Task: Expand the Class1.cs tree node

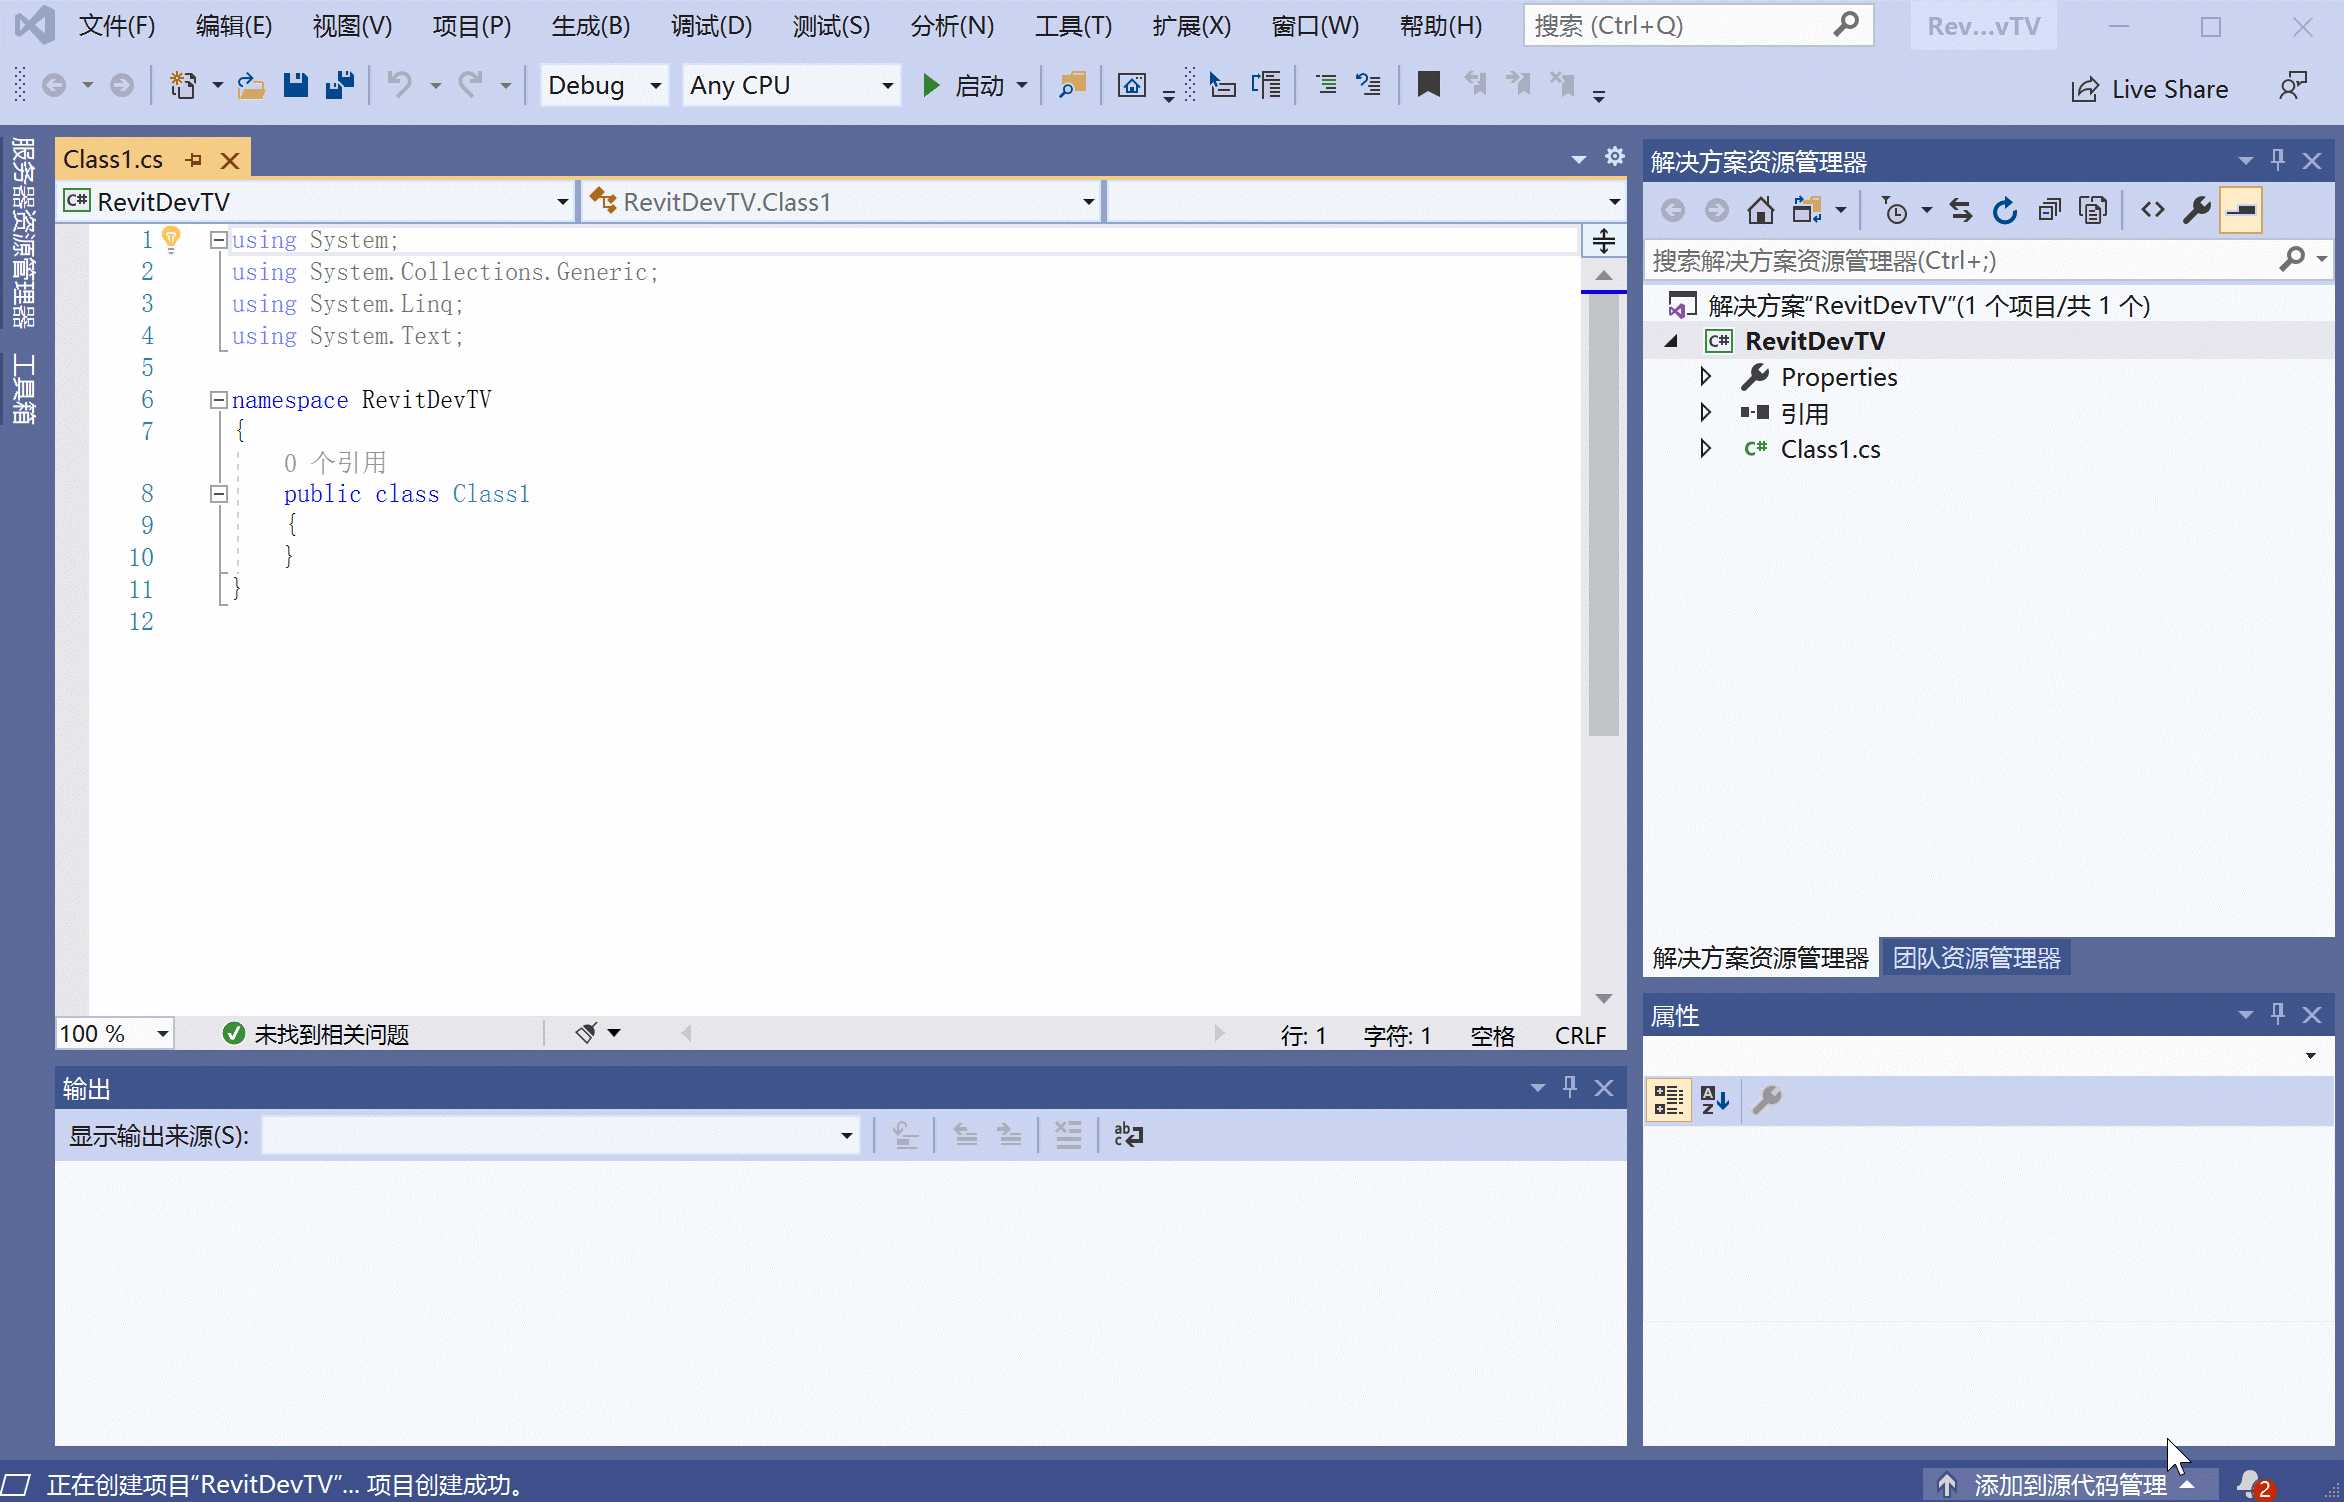Action: (1706, 448)
